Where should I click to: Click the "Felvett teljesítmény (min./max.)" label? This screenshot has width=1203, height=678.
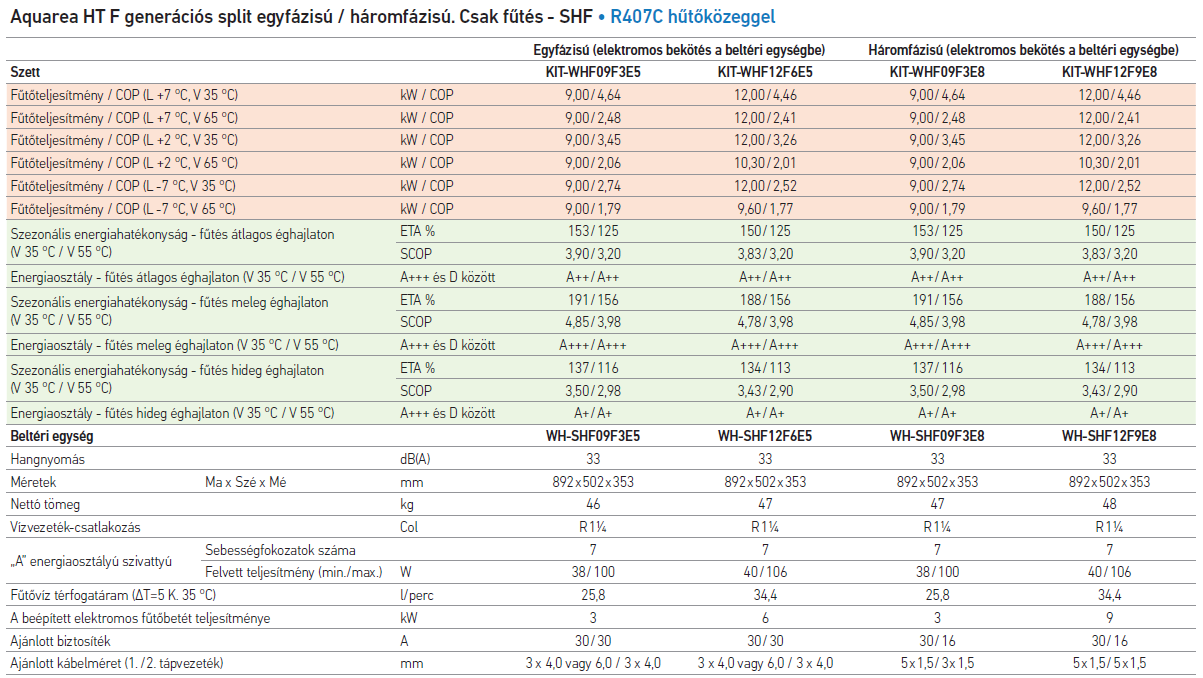point(293,572)
